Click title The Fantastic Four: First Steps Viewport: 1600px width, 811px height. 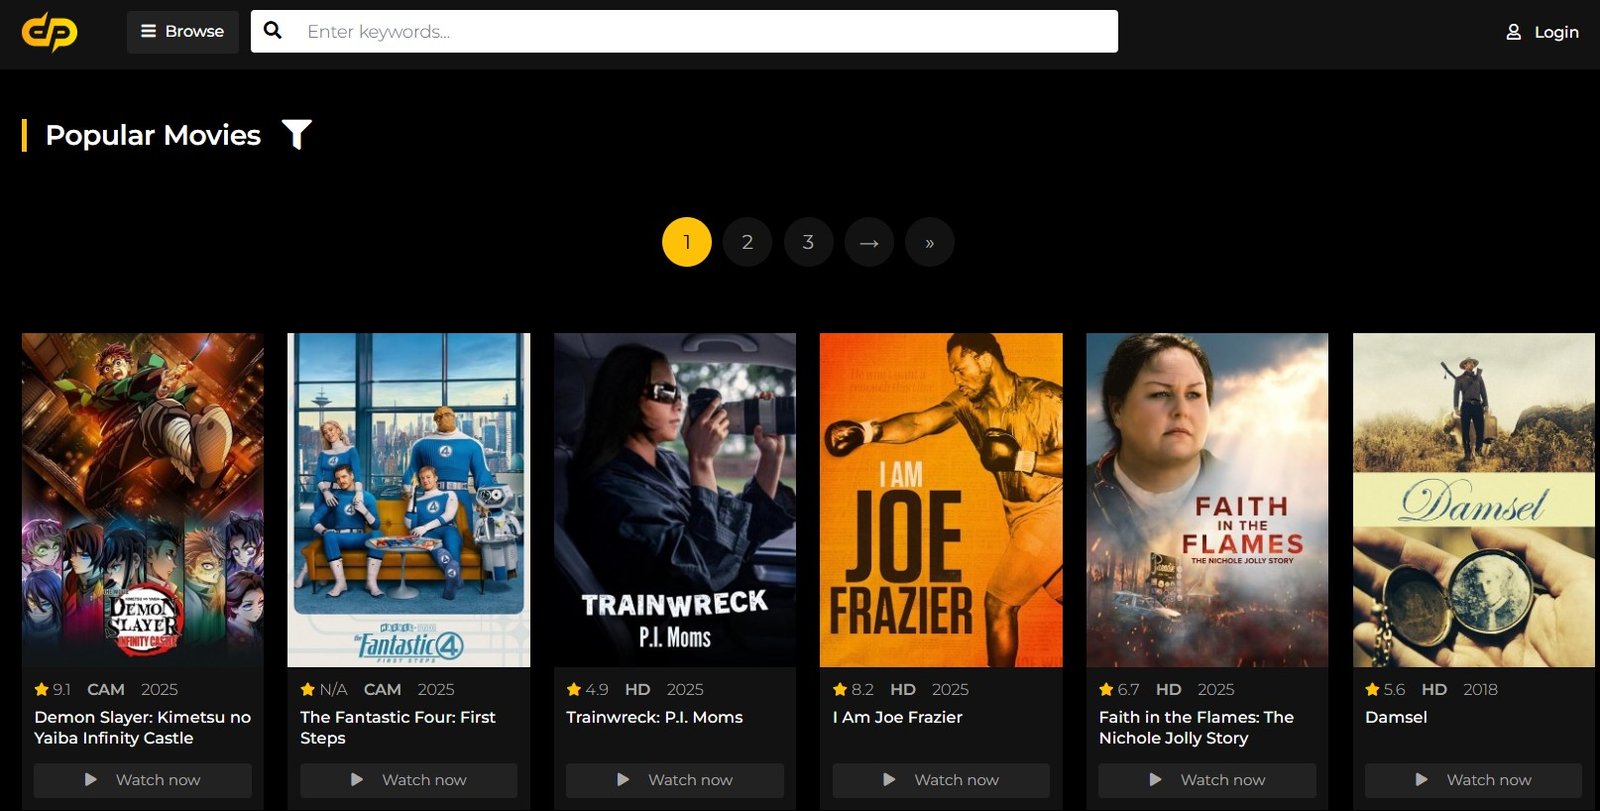pos(398,727)
